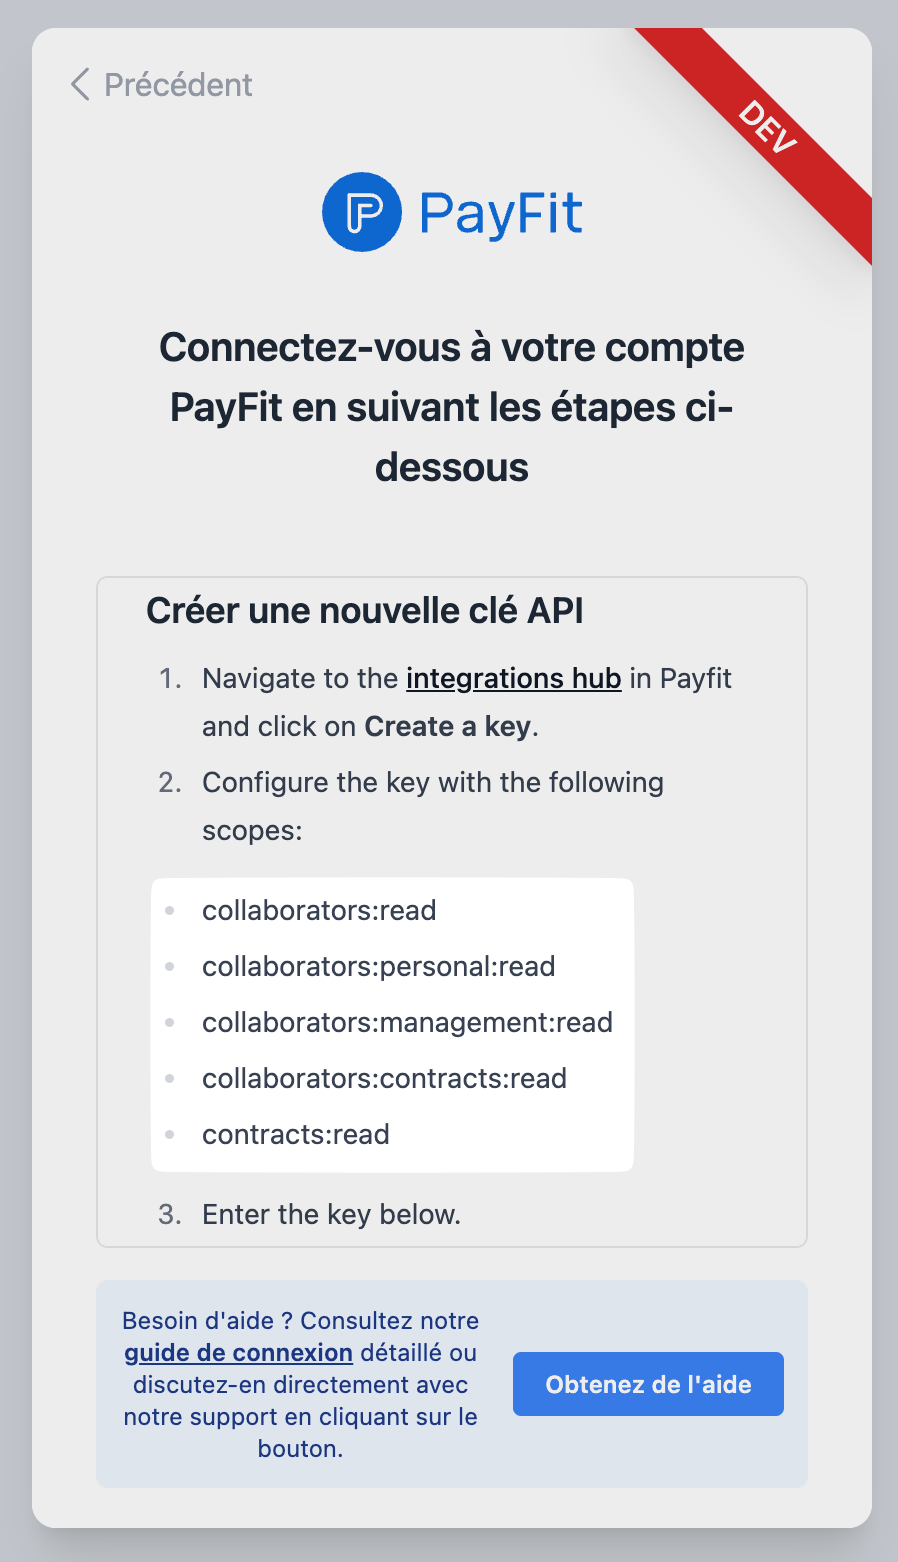Select the collaborators:read scope
Viewport: 898px width, 1562px height.
coord(319,910)
